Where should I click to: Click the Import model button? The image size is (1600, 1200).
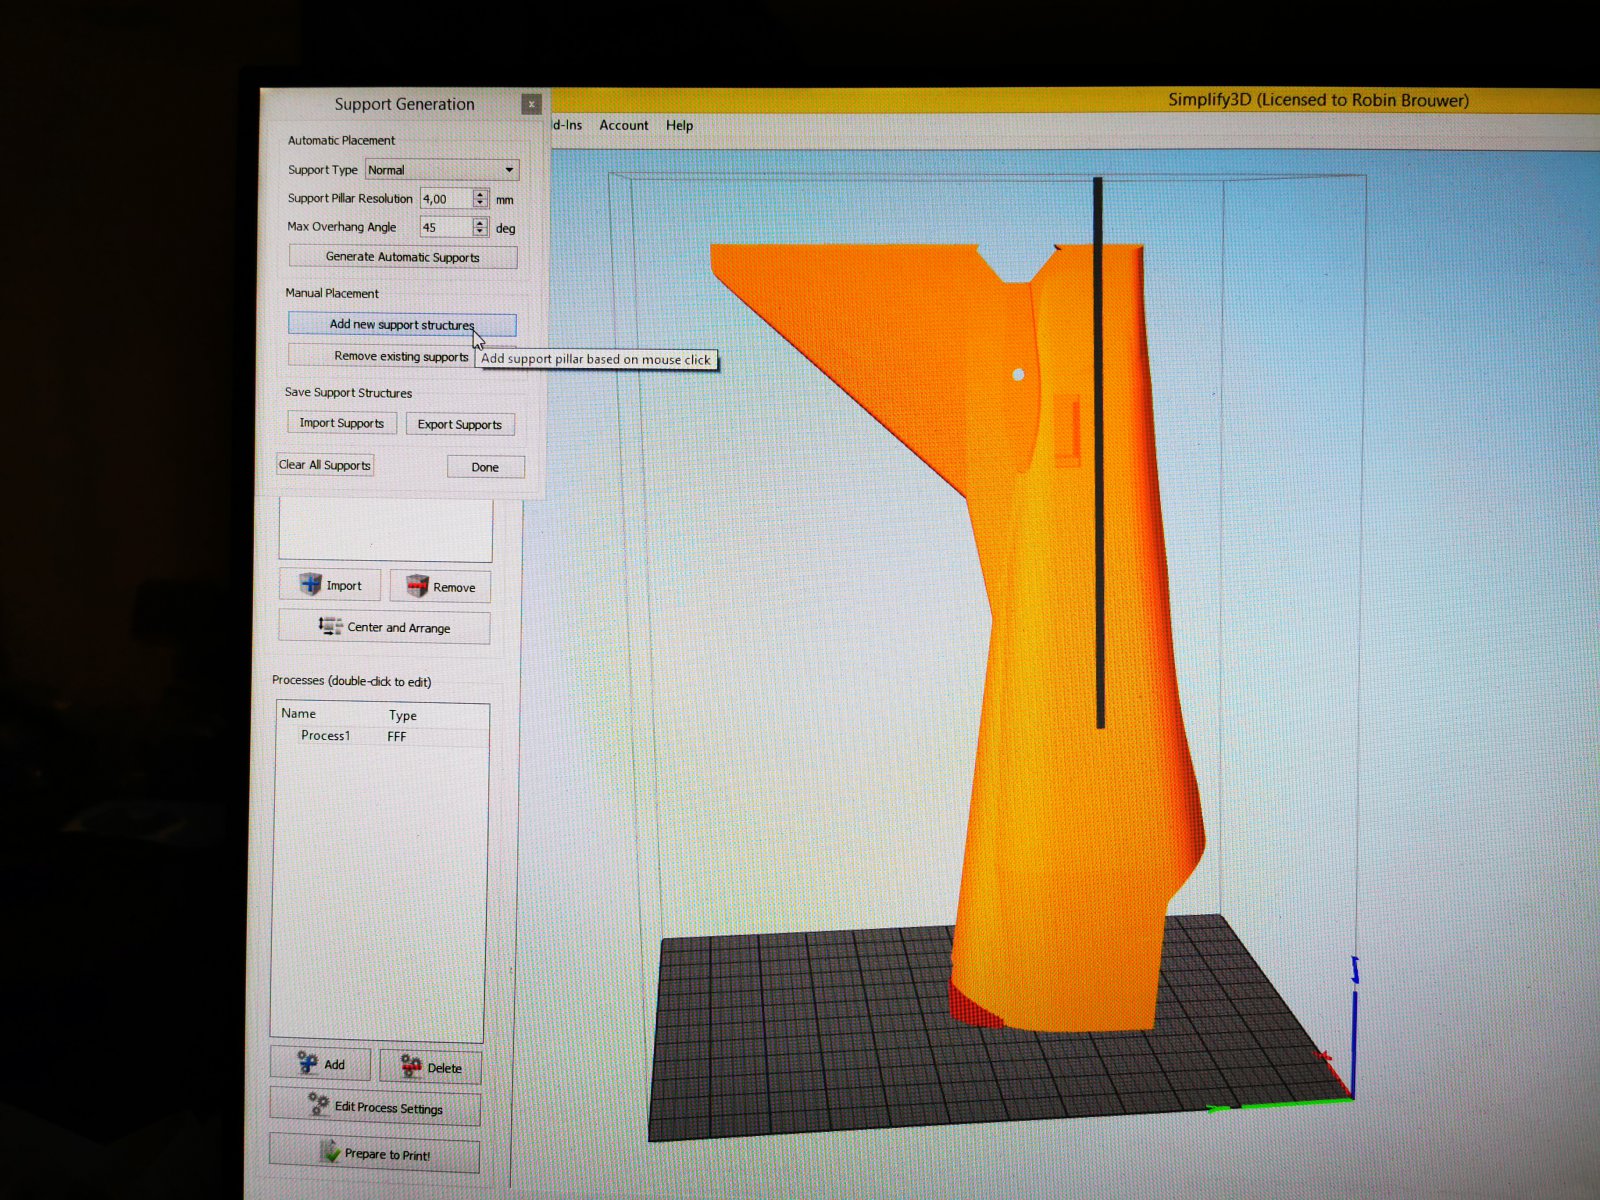click(330, 585)
